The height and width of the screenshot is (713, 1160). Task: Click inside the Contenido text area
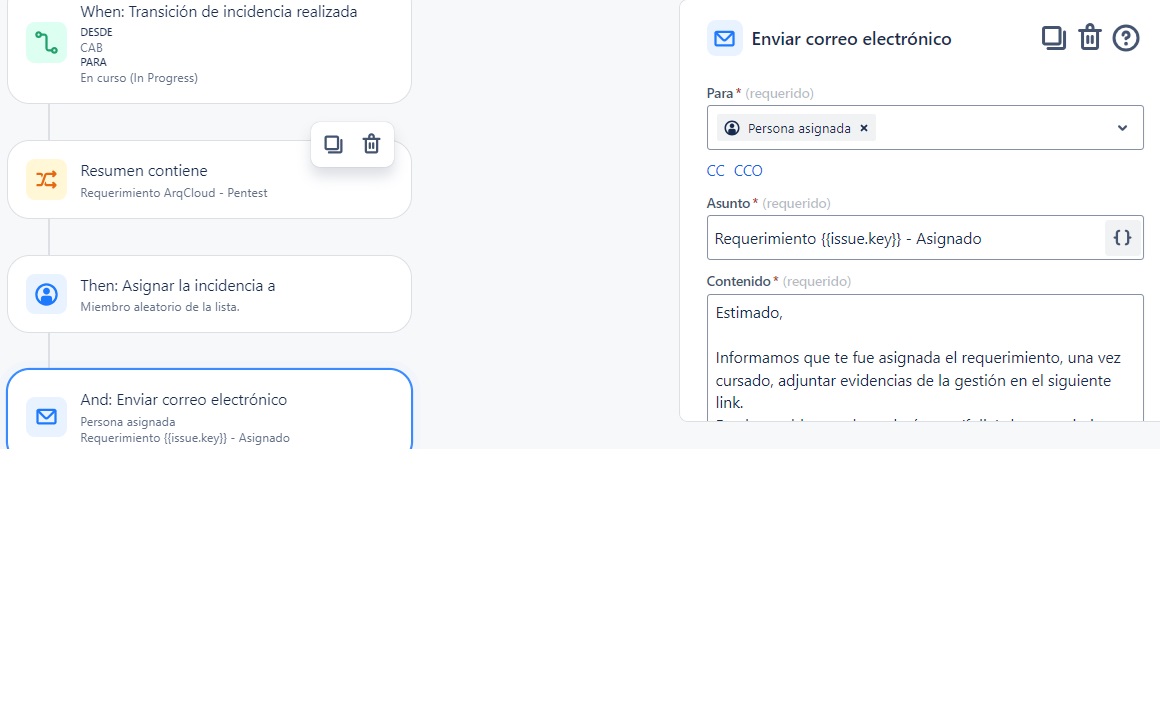click(x=925, y=358)
